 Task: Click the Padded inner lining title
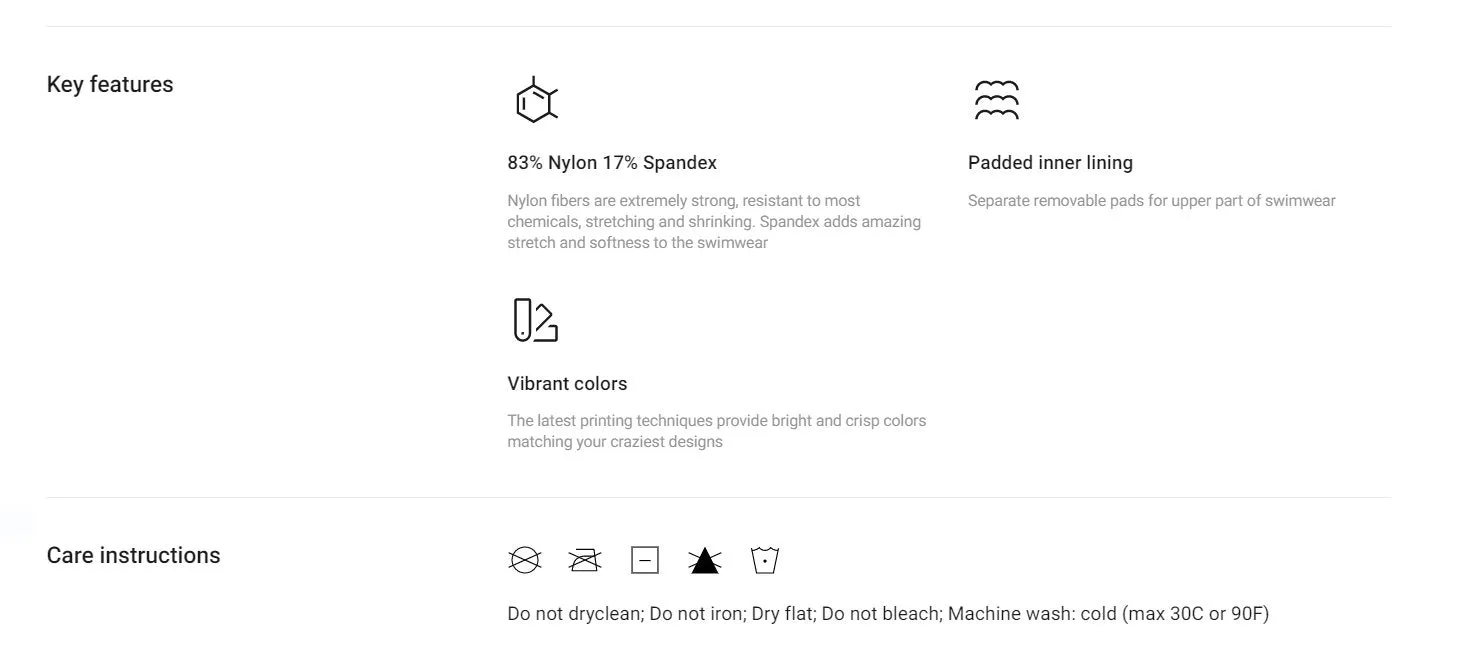click(1050, 162)
